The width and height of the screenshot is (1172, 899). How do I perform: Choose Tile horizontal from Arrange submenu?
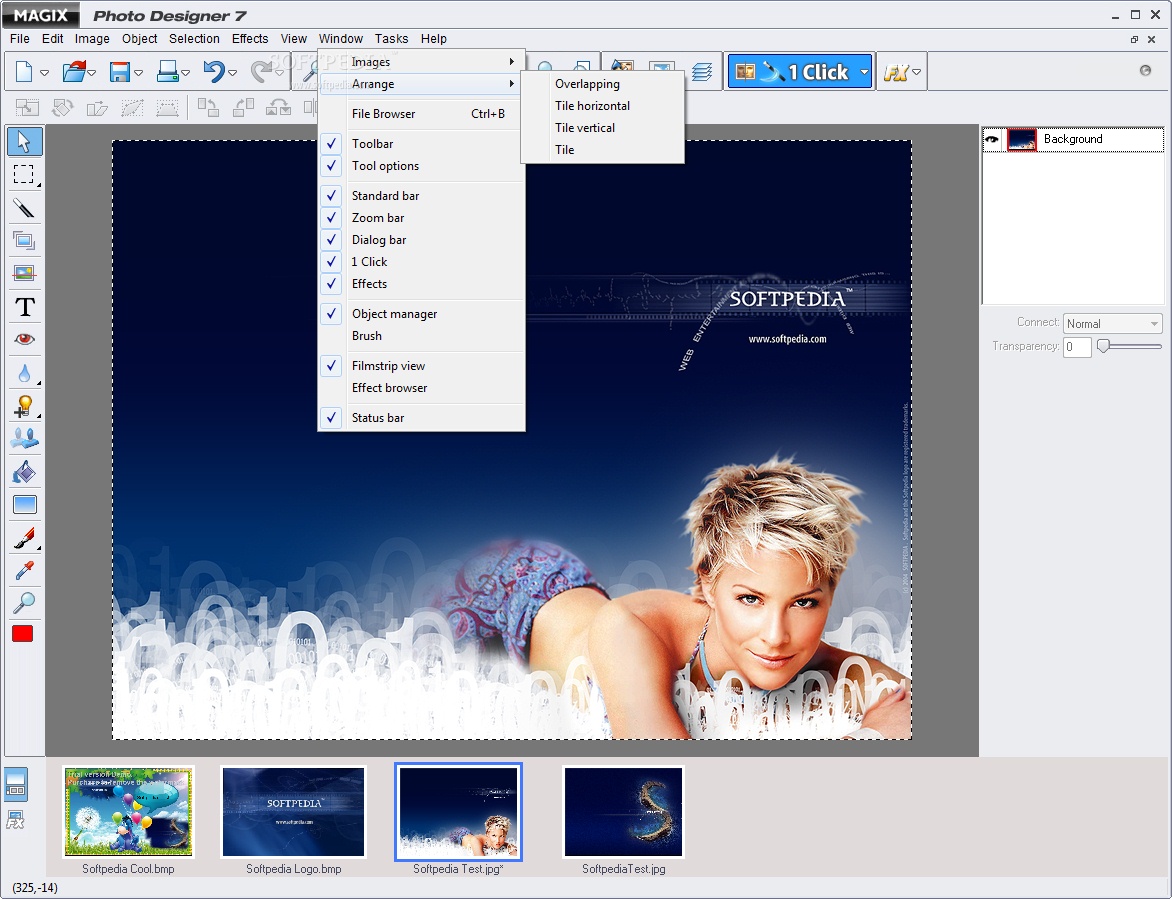pos(602,106)
